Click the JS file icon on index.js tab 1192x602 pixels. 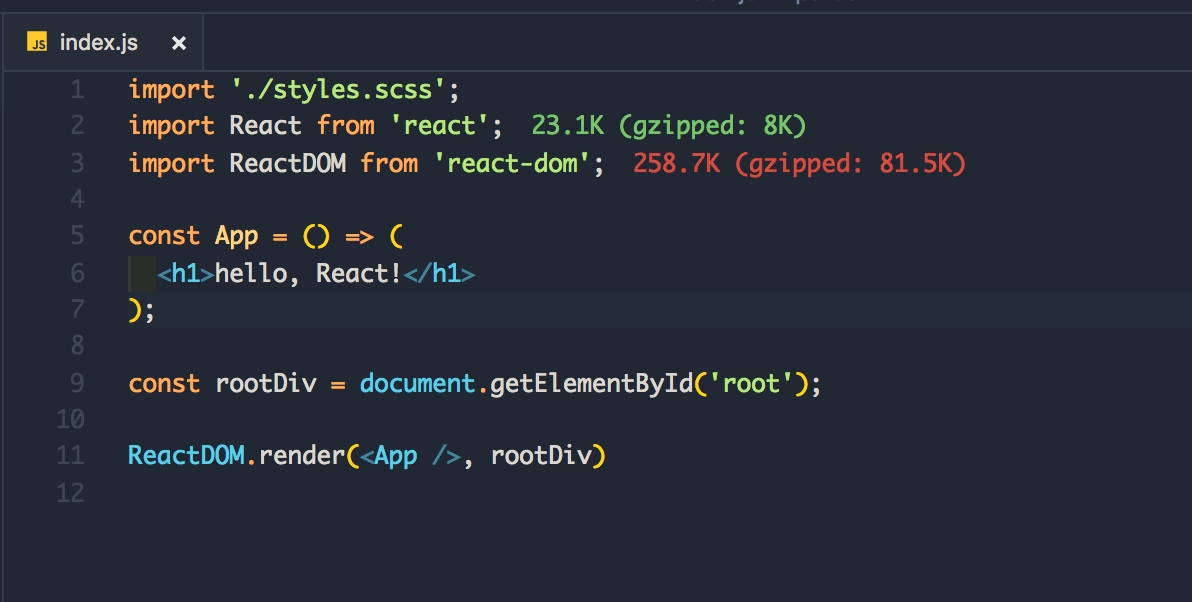37,42
